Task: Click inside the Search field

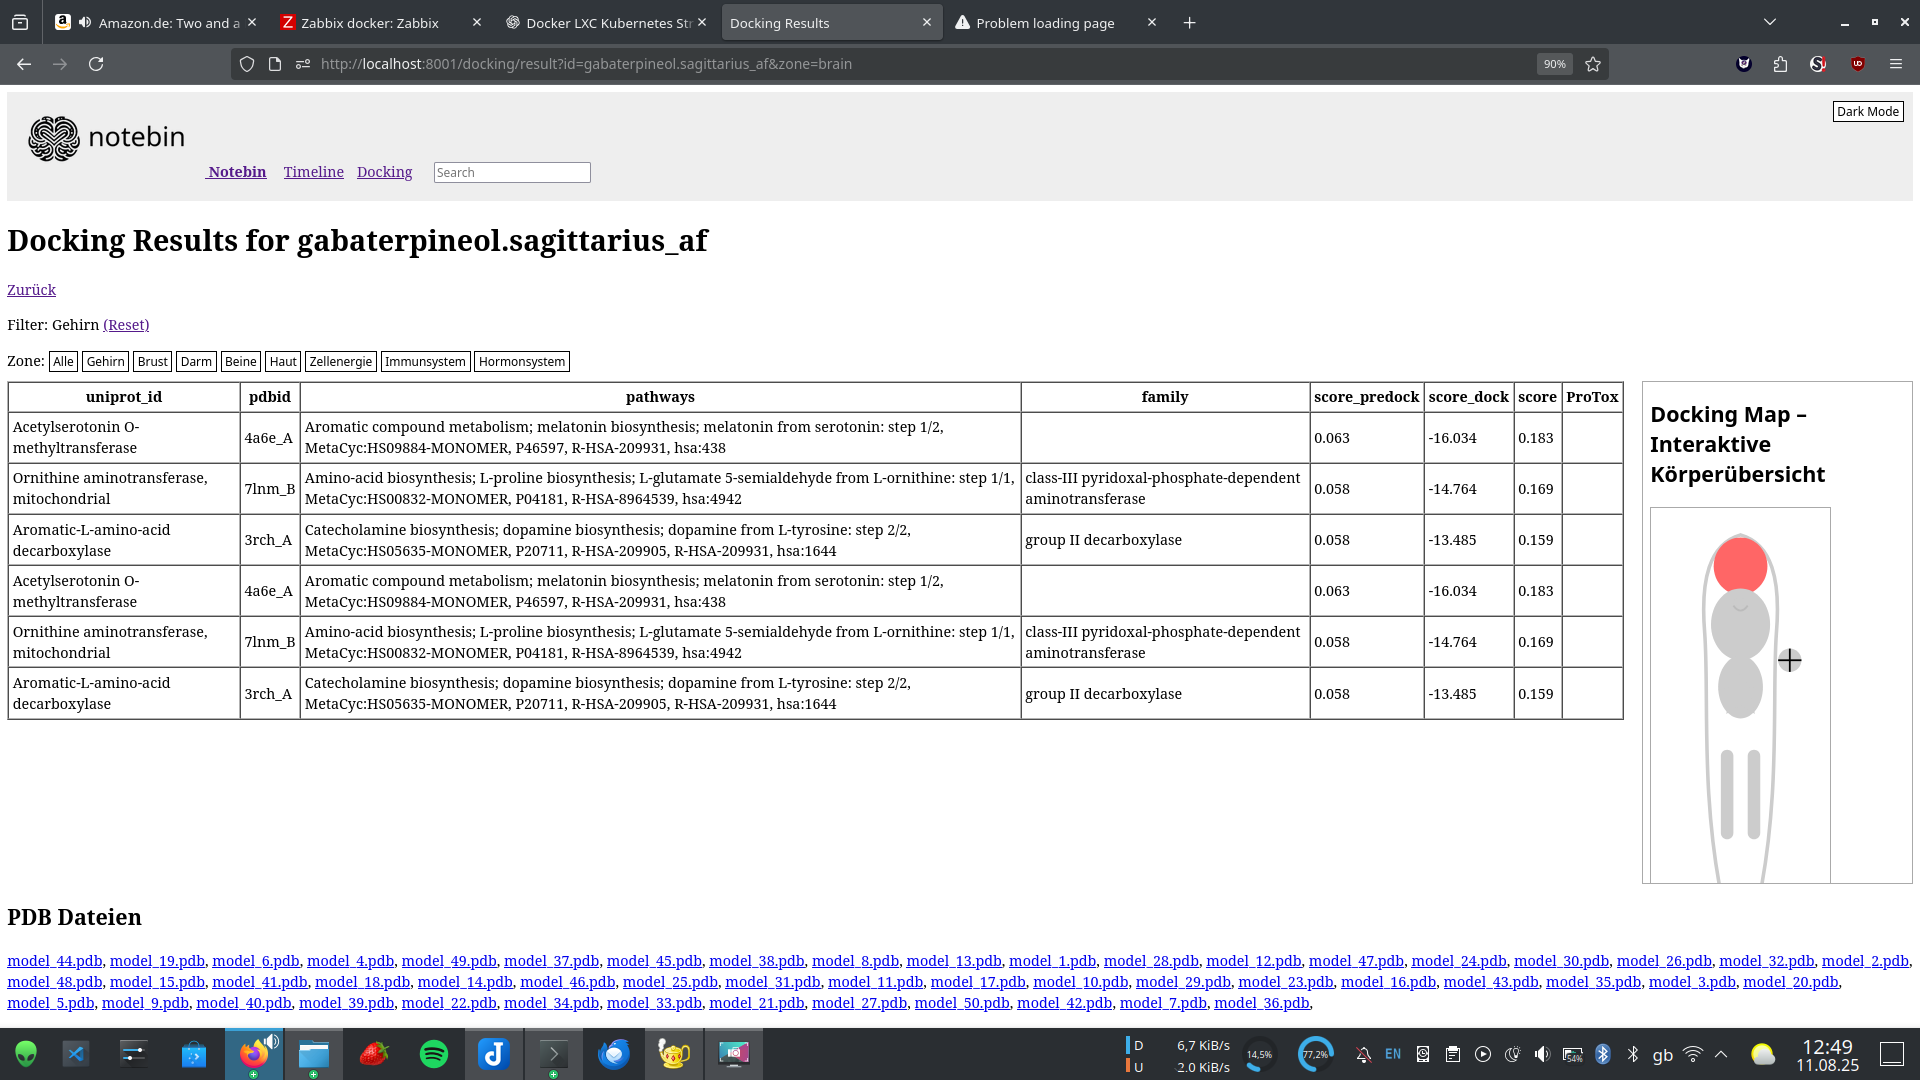Action: [511, 172]
